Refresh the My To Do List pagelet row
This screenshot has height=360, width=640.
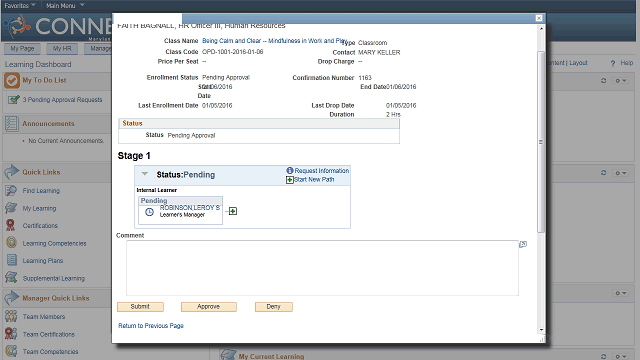point(604,81)
